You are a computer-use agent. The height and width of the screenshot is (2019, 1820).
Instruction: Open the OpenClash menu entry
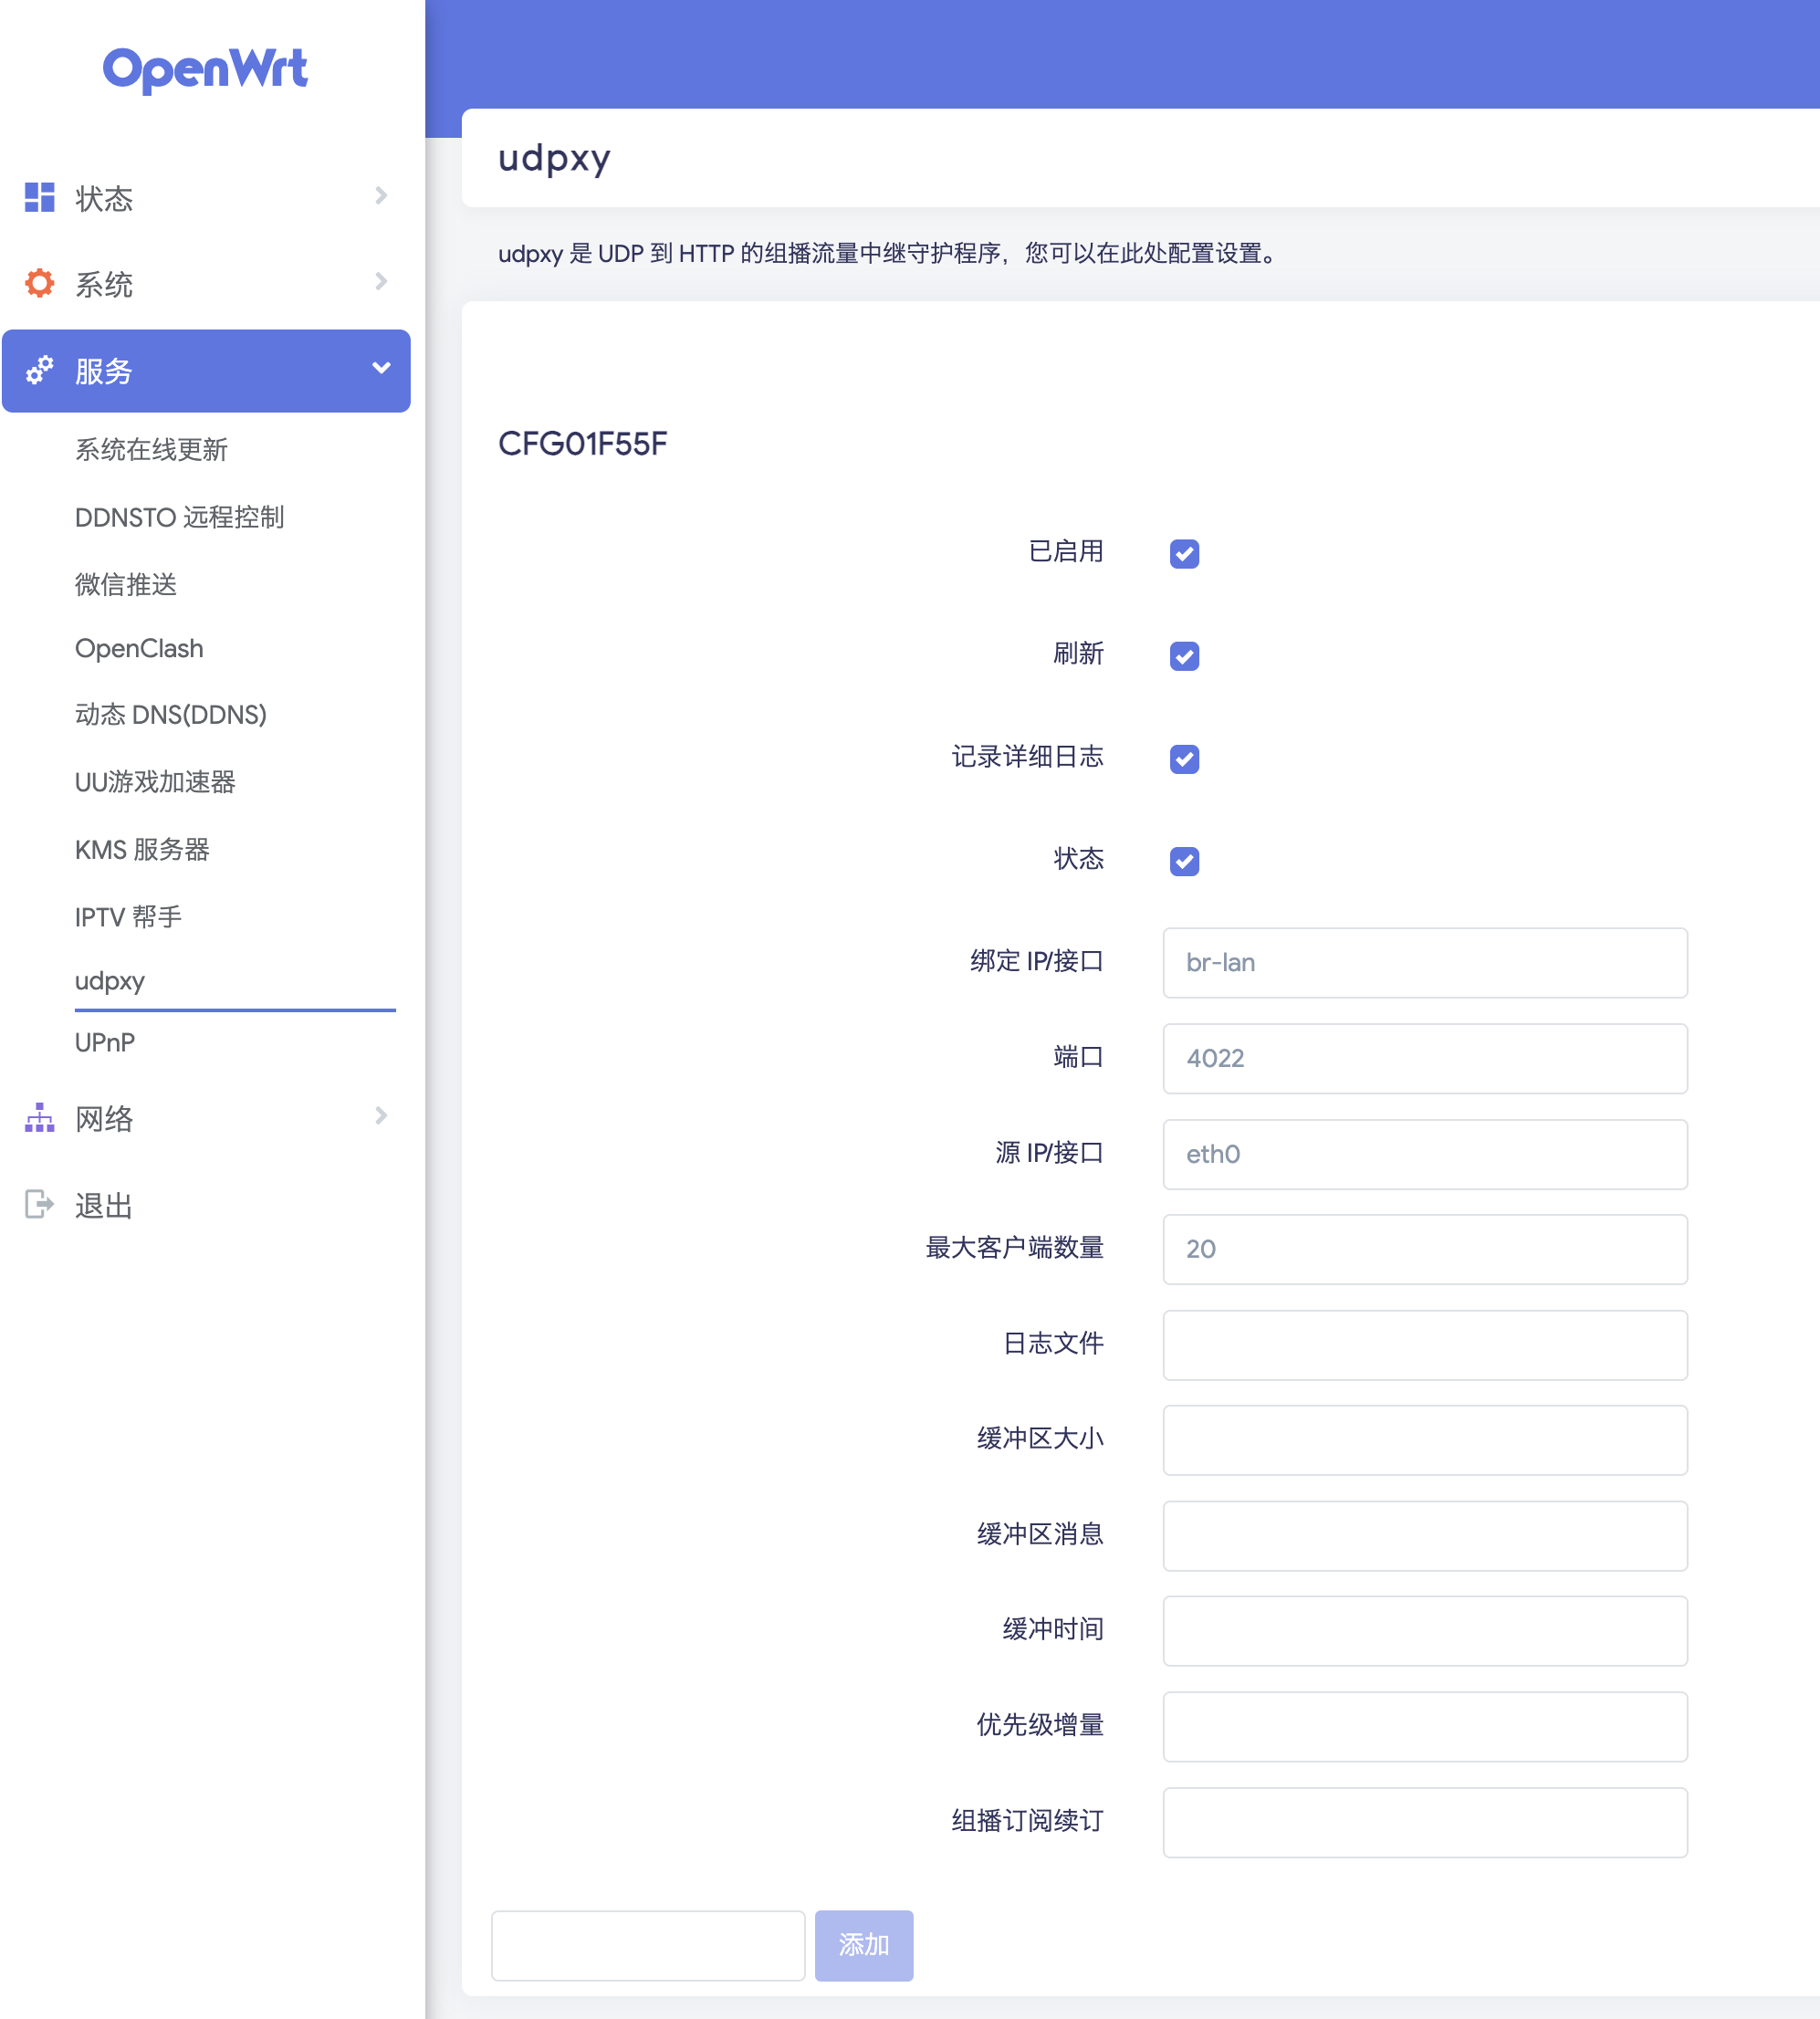pyautogui.click(x=139, y=648)
